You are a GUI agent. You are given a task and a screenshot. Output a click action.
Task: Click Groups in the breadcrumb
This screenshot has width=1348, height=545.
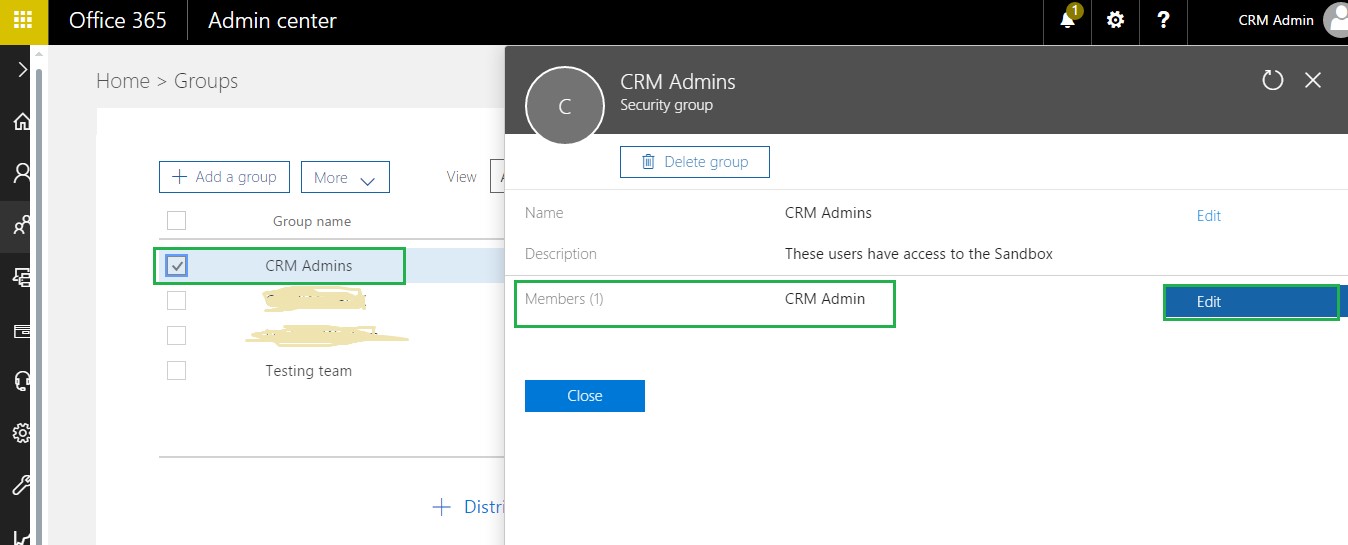coord(206,81)
